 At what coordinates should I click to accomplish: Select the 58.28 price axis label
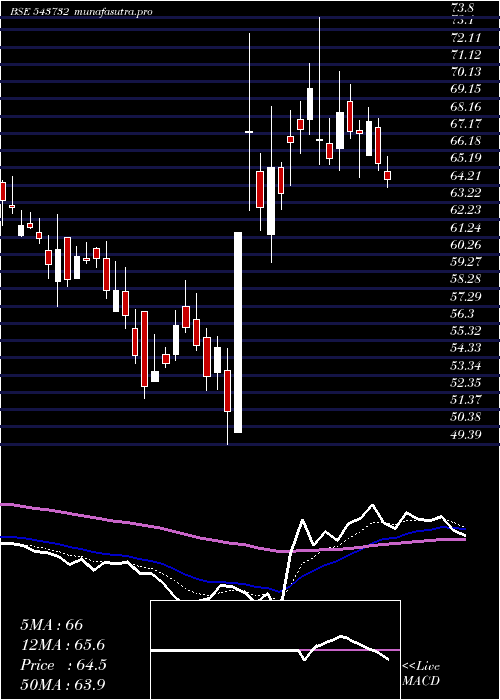tap(466, 279)
